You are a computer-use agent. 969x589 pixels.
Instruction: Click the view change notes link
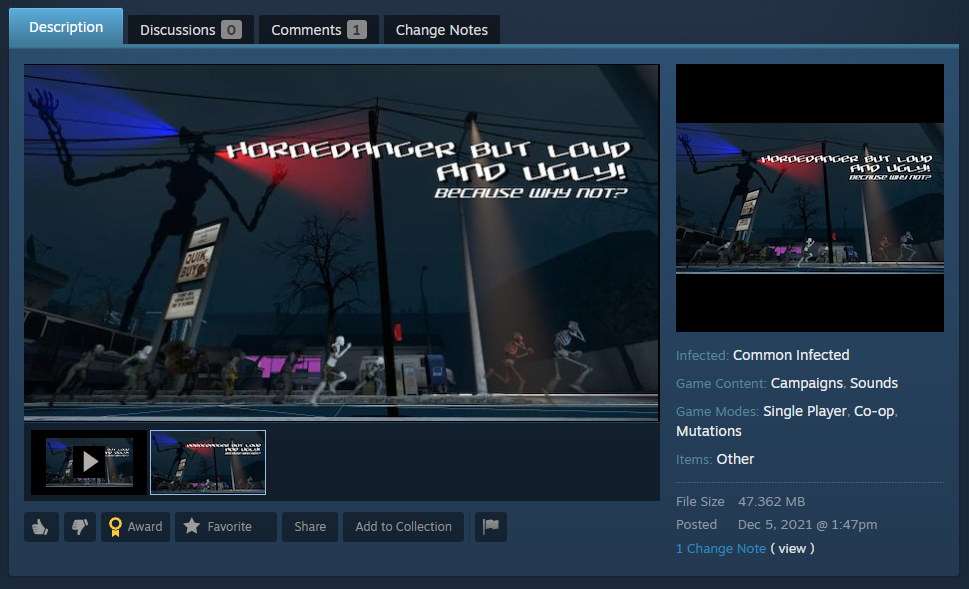(792, 548)
